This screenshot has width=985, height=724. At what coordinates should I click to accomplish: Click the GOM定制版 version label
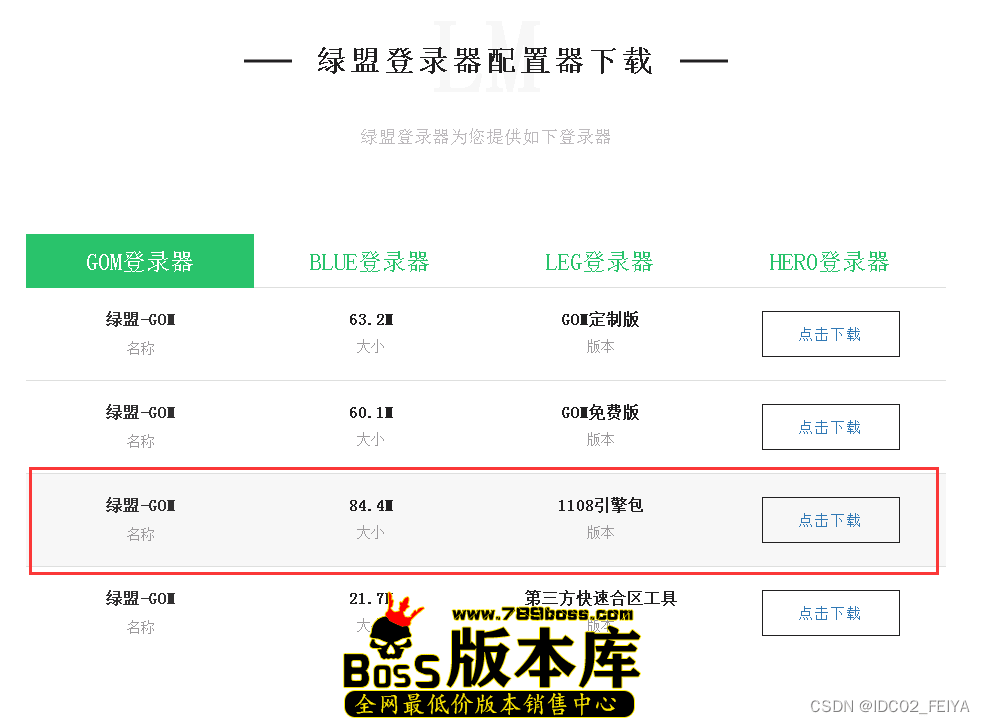[600, 320]
